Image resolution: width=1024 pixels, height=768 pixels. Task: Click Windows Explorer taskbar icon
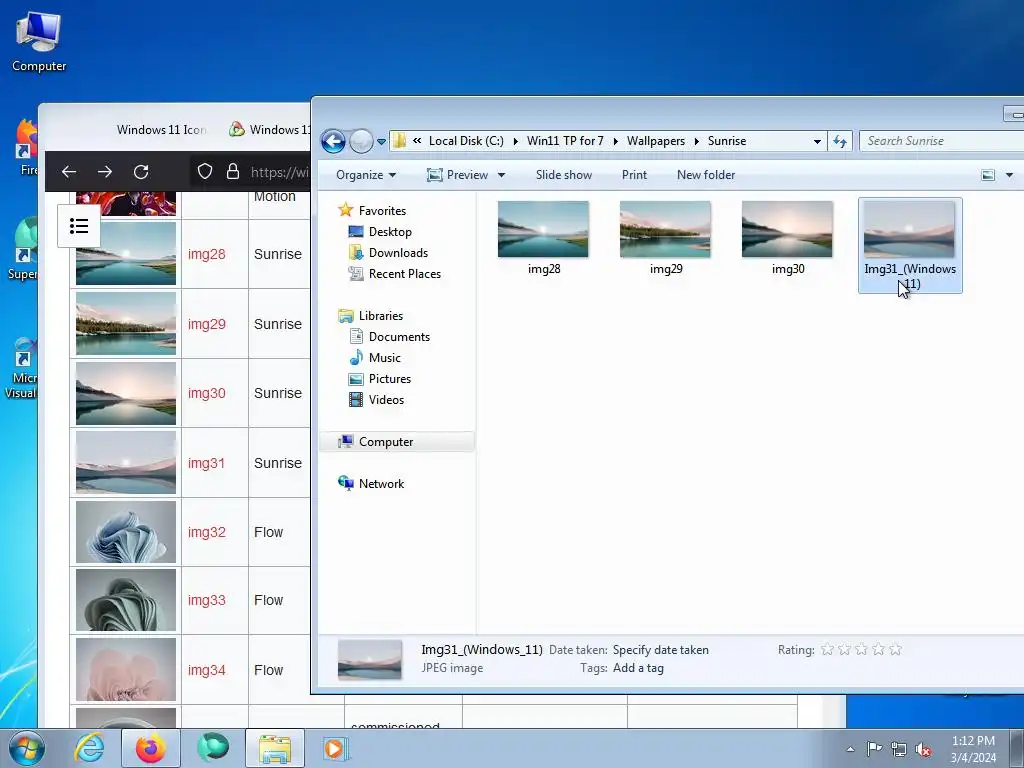coord(275,748)
